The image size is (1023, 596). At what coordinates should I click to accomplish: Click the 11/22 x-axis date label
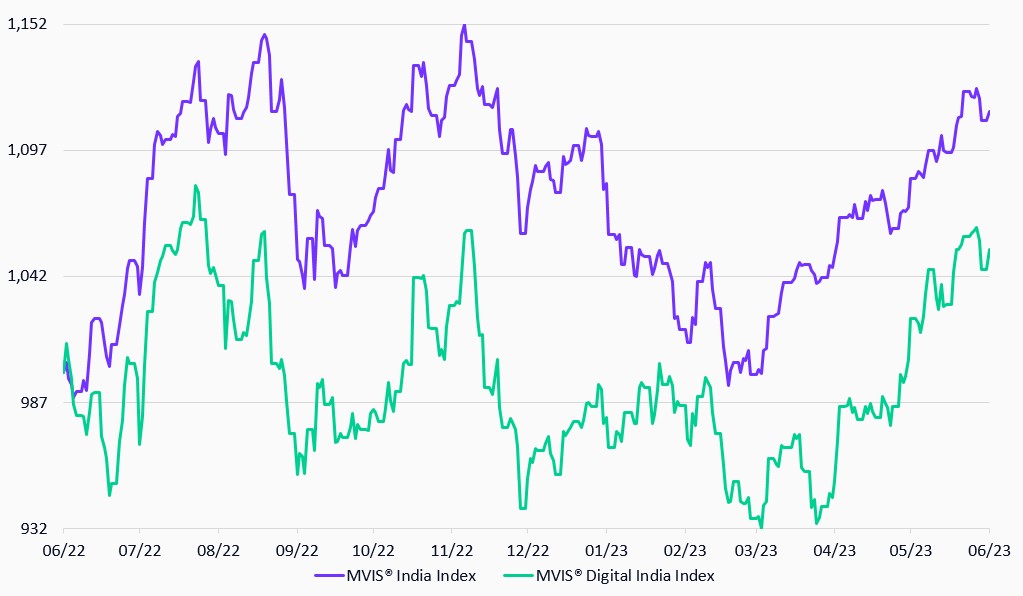(451, 549)
